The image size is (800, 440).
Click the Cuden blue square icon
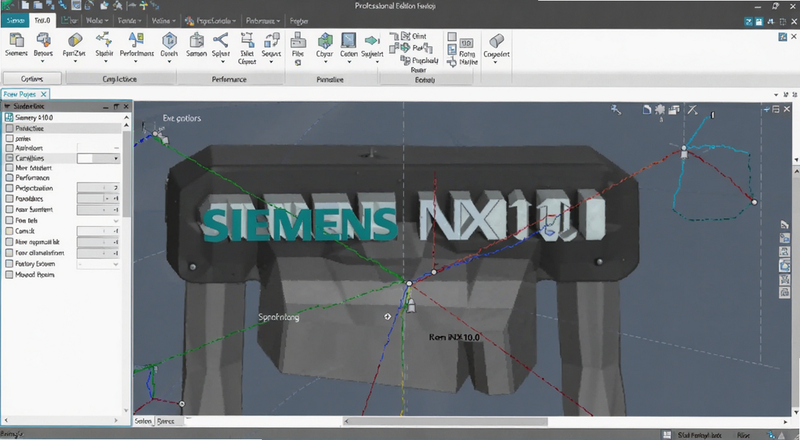[348, 40]
